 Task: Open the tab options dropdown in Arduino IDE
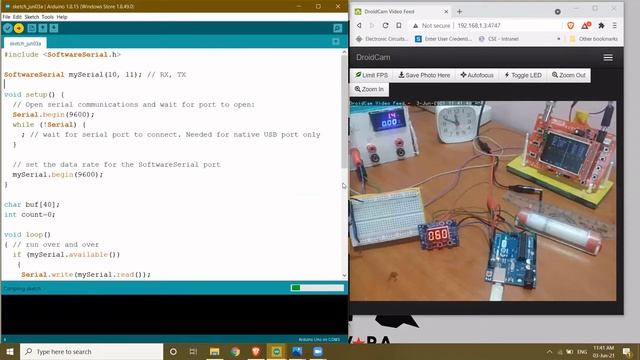[x=336, y=42]
